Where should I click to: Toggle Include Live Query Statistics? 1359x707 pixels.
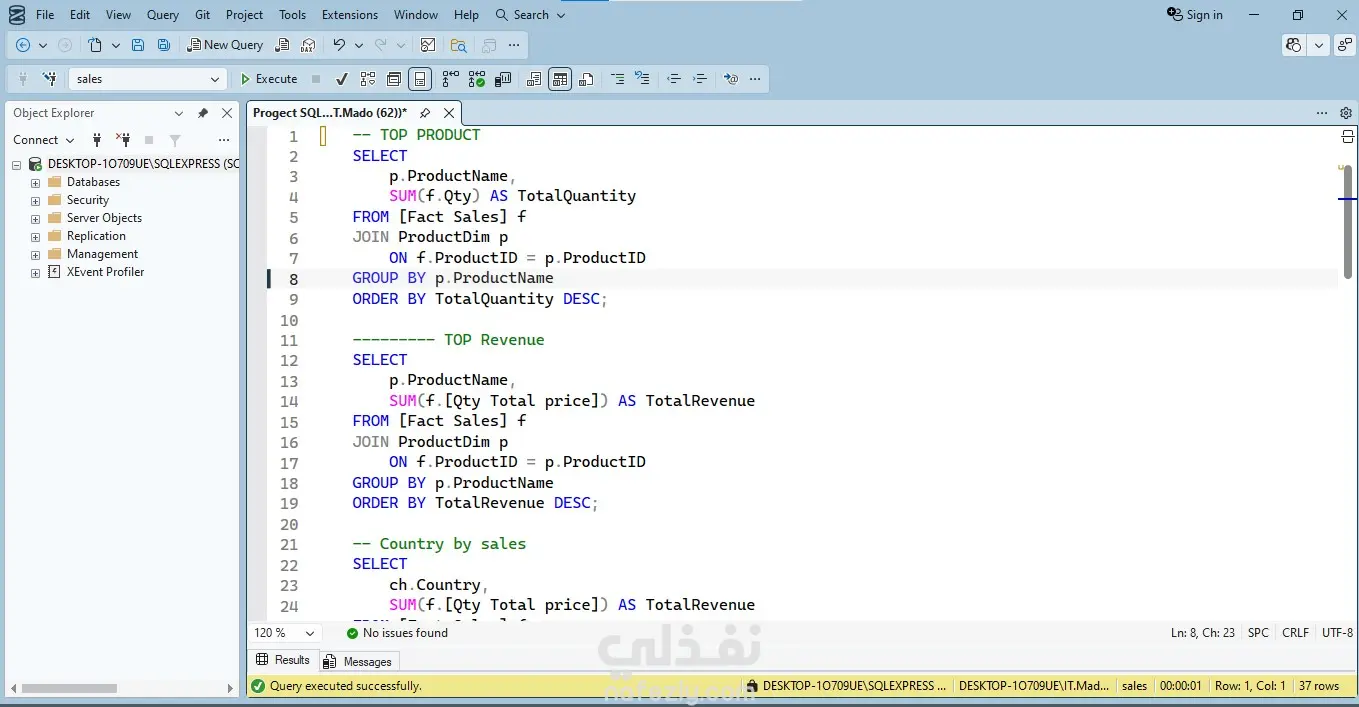(x=476, y=79)
